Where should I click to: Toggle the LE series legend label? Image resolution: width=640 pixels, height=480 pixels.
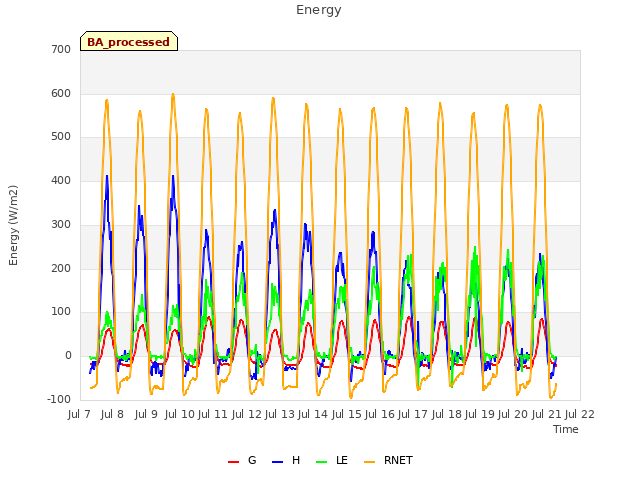(342, 460)
